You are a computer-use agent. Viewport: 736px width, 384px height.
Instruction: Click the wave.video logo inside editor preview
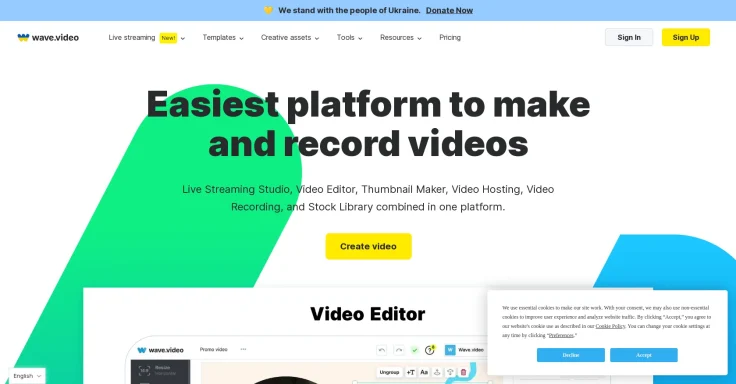(161, 350)
